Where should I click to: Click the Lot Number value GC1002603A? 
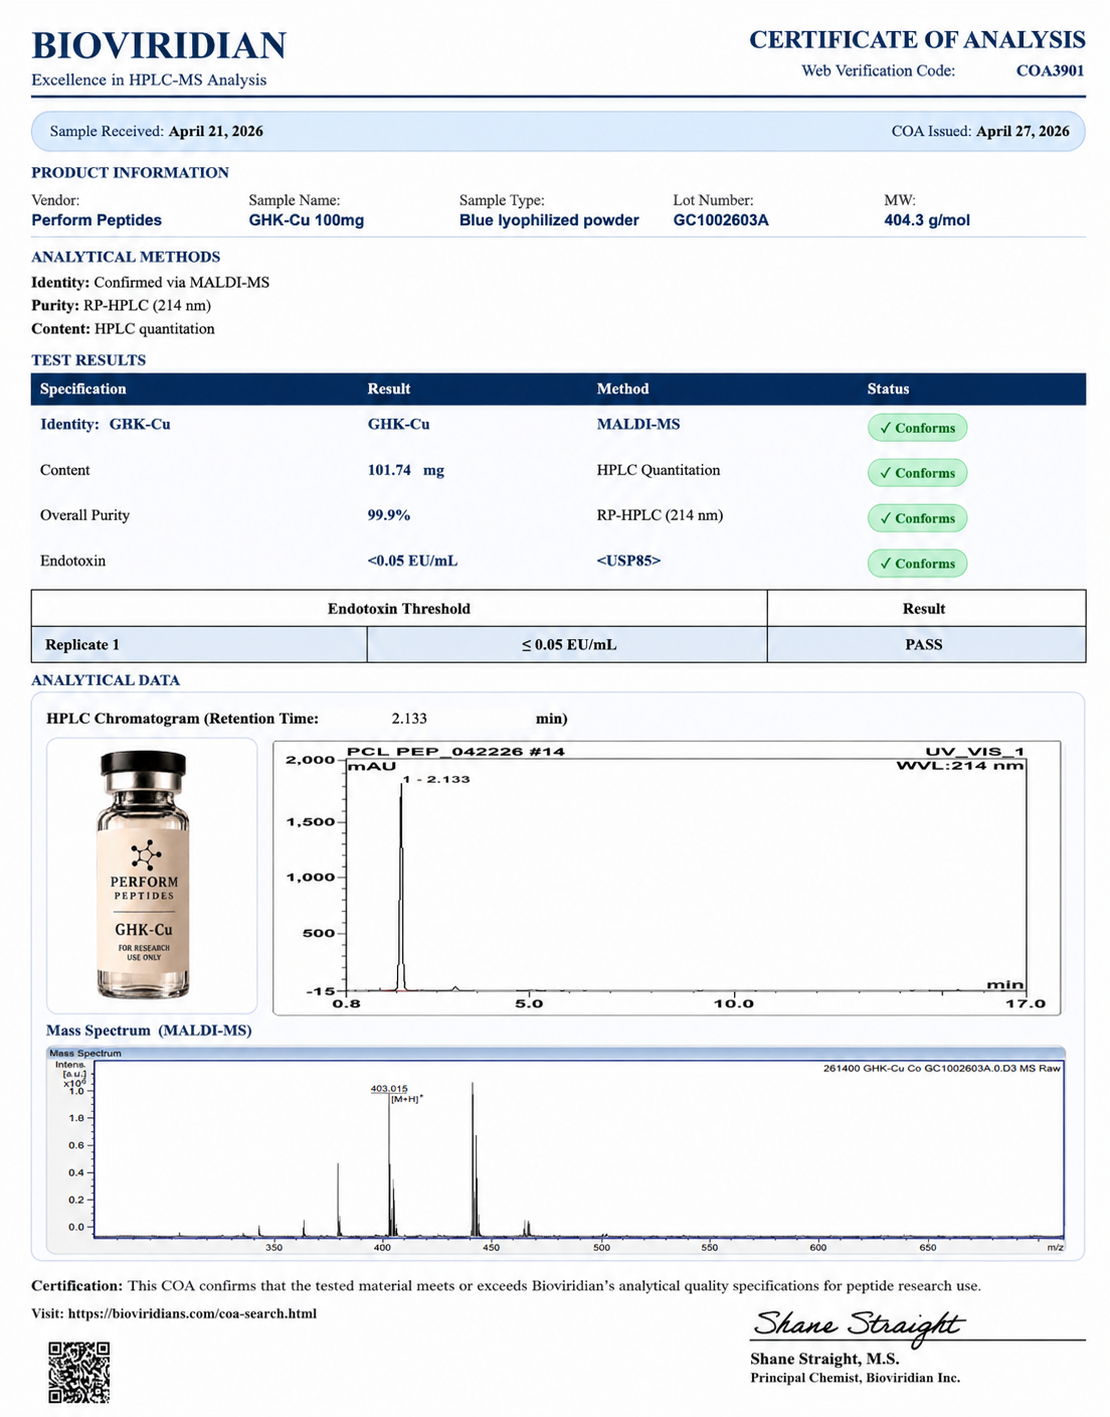coord(721,220)
